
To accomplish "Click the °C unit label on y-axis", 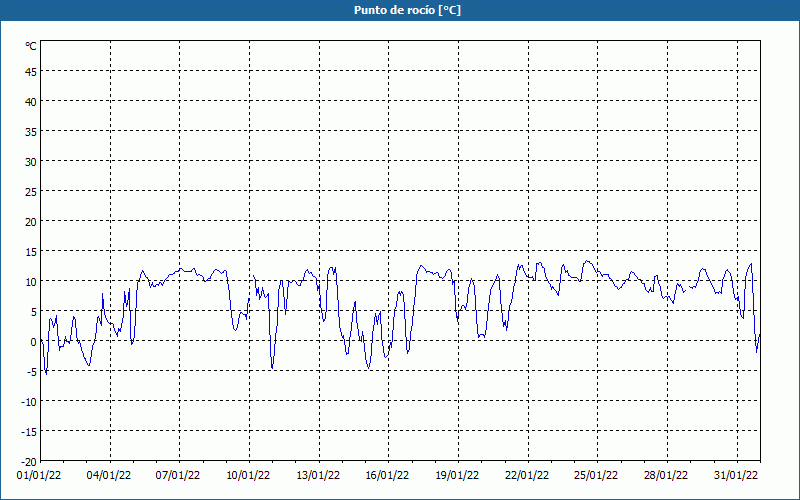I will [x=31, y=46].
